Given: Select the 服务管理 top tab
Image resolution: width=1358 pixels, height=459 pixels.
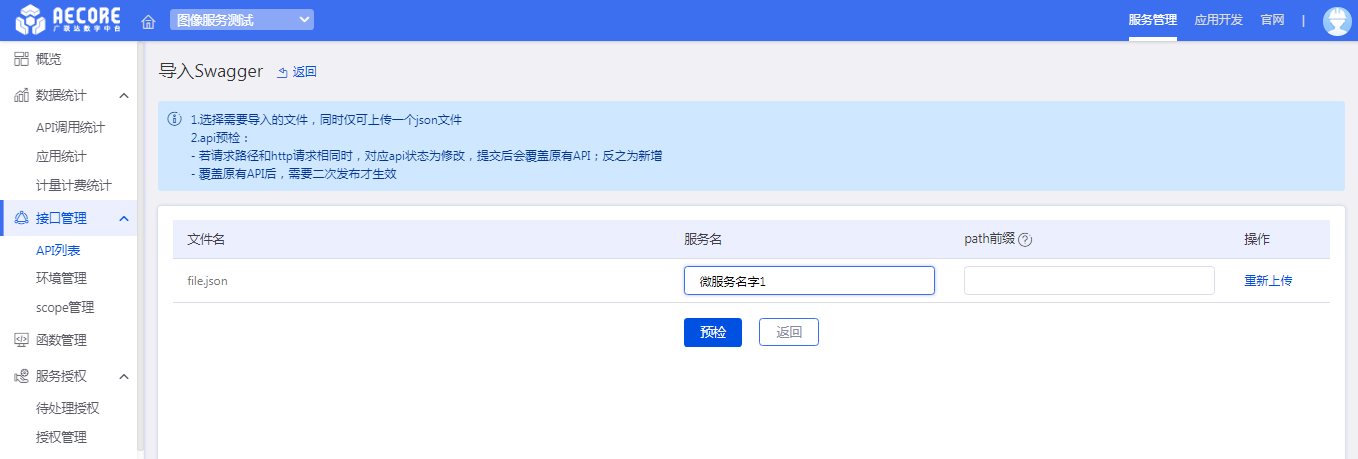Looking at the screenshot, I should coord(1152,20).
